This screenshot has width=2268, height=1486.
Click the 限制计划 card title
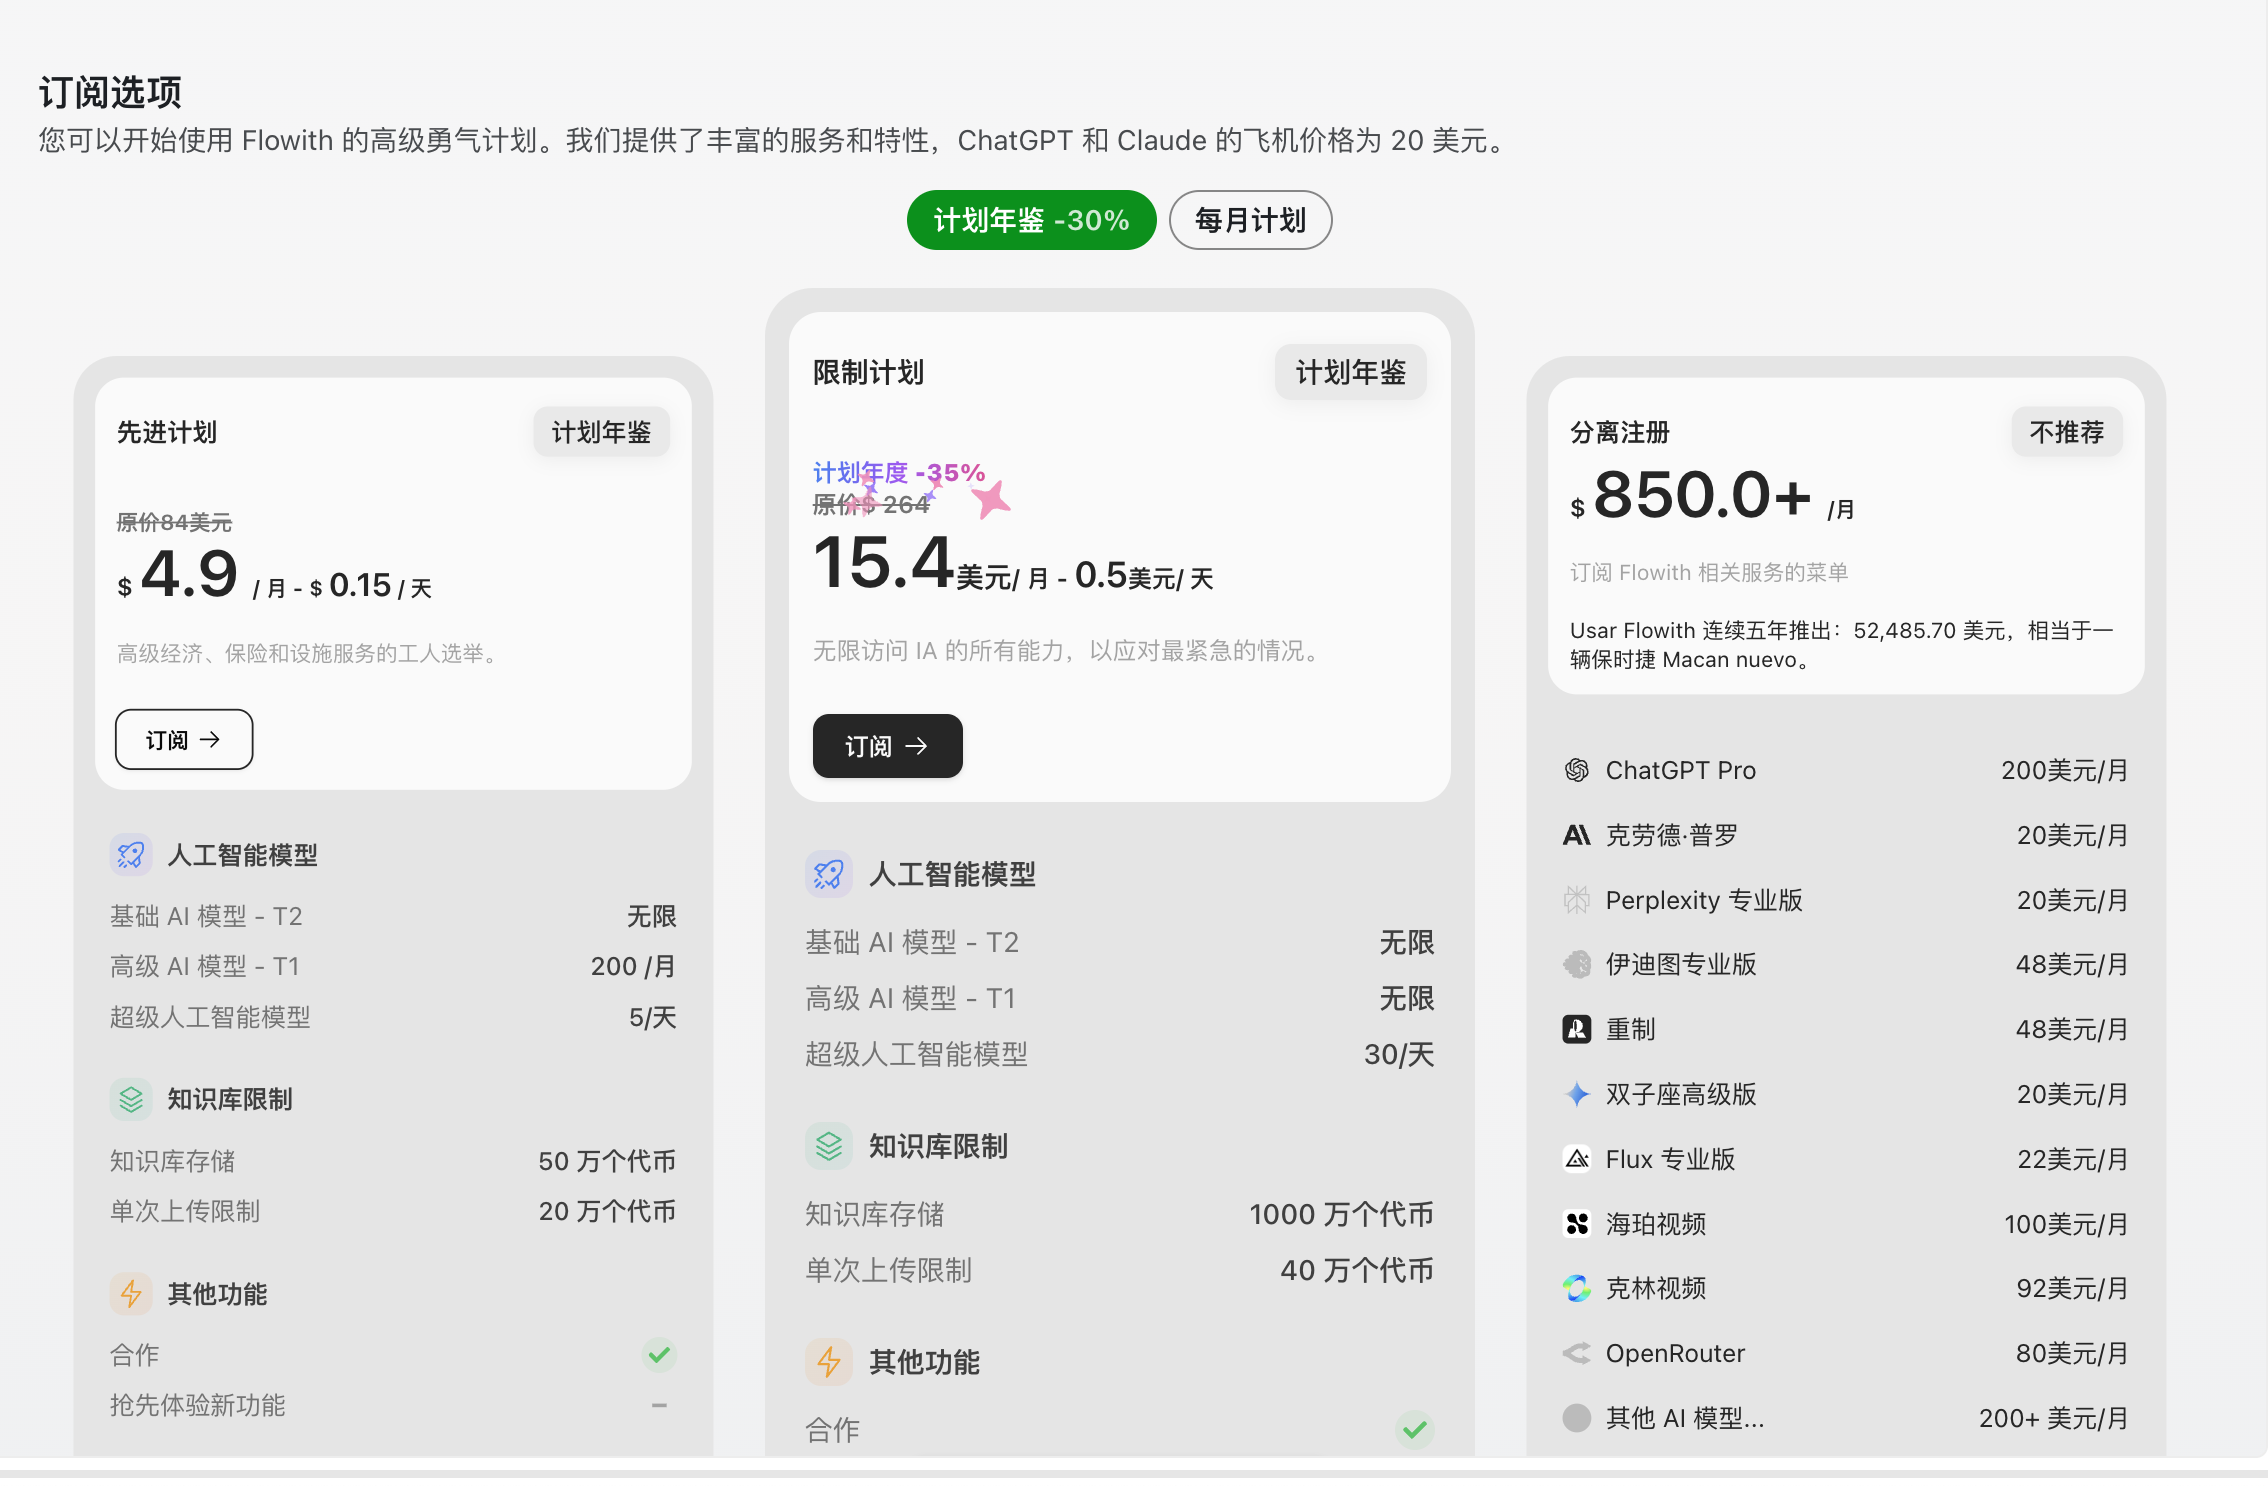[x=868, y=373]
